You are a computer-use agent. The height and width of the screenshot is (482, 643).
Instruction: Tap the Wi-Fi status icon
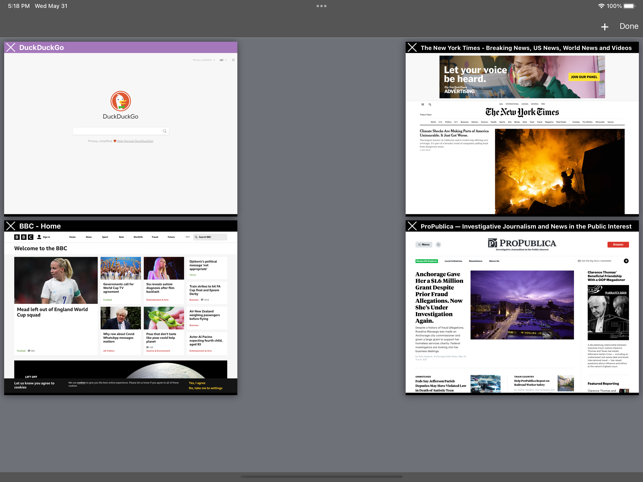pyautogui.click(x=601, y=6)
